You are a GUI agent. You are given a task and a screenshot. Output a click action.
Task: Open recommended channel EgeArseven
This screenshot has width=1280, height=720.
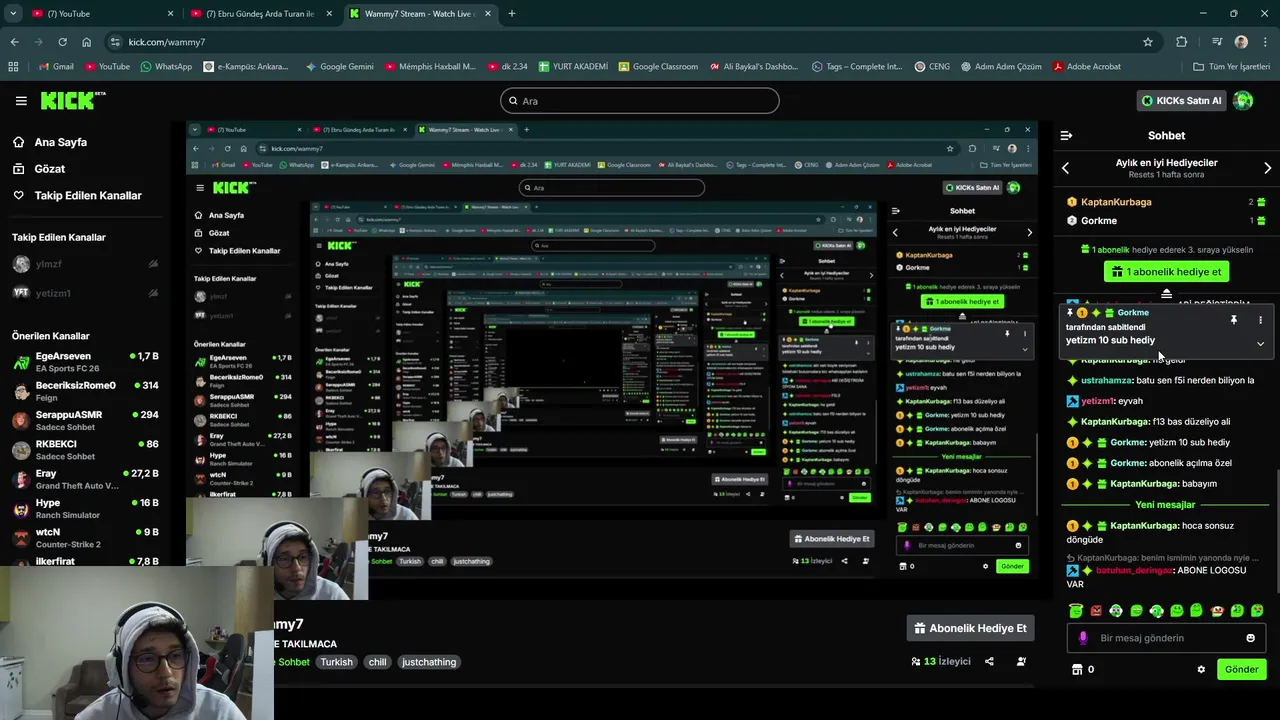click(x=85, y=362)
